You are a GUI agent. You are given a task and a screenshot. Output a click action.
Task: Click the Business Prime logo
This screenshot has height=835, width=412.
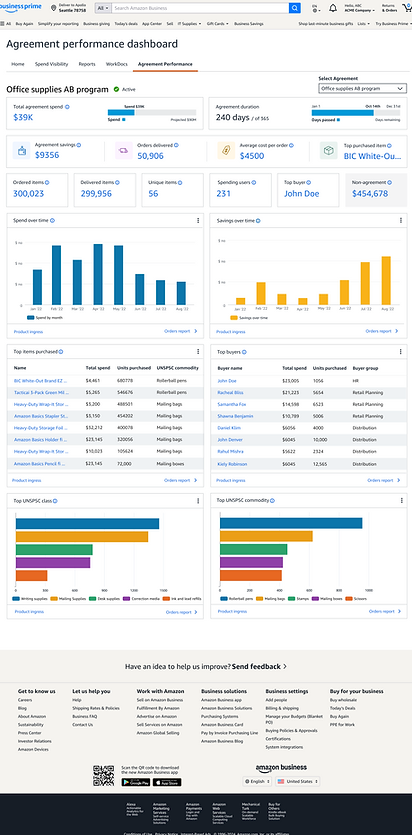(21, 6)
